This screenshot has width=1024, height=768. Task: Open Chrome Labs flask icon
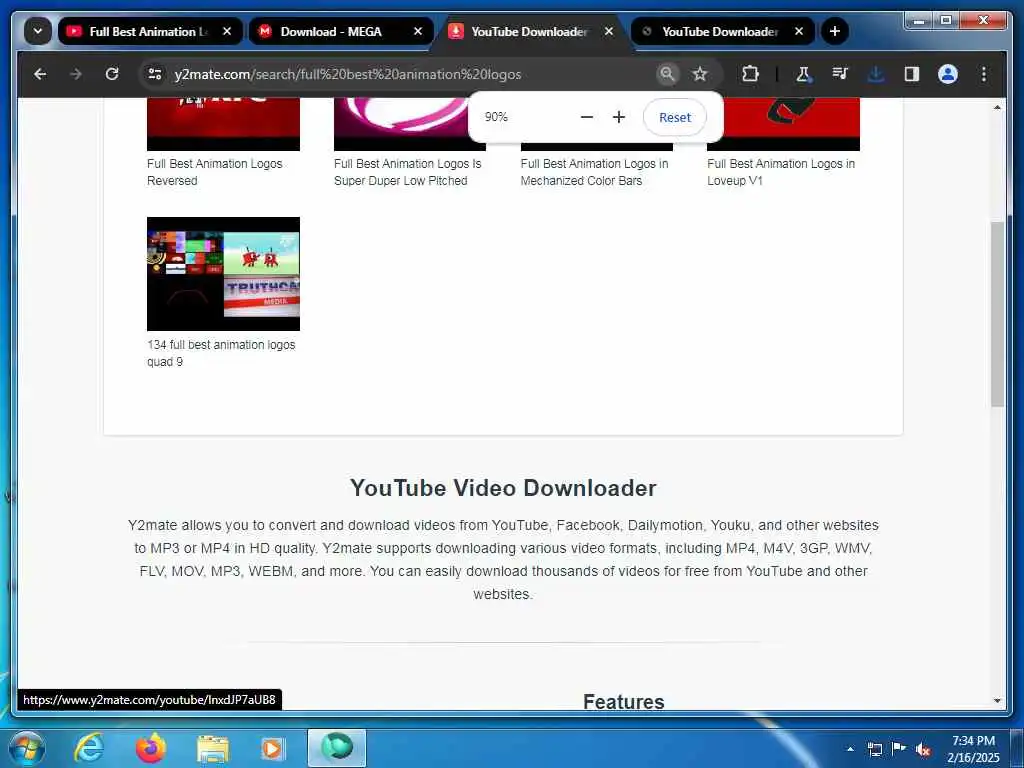pyautogui.click(x=803, y=74)
